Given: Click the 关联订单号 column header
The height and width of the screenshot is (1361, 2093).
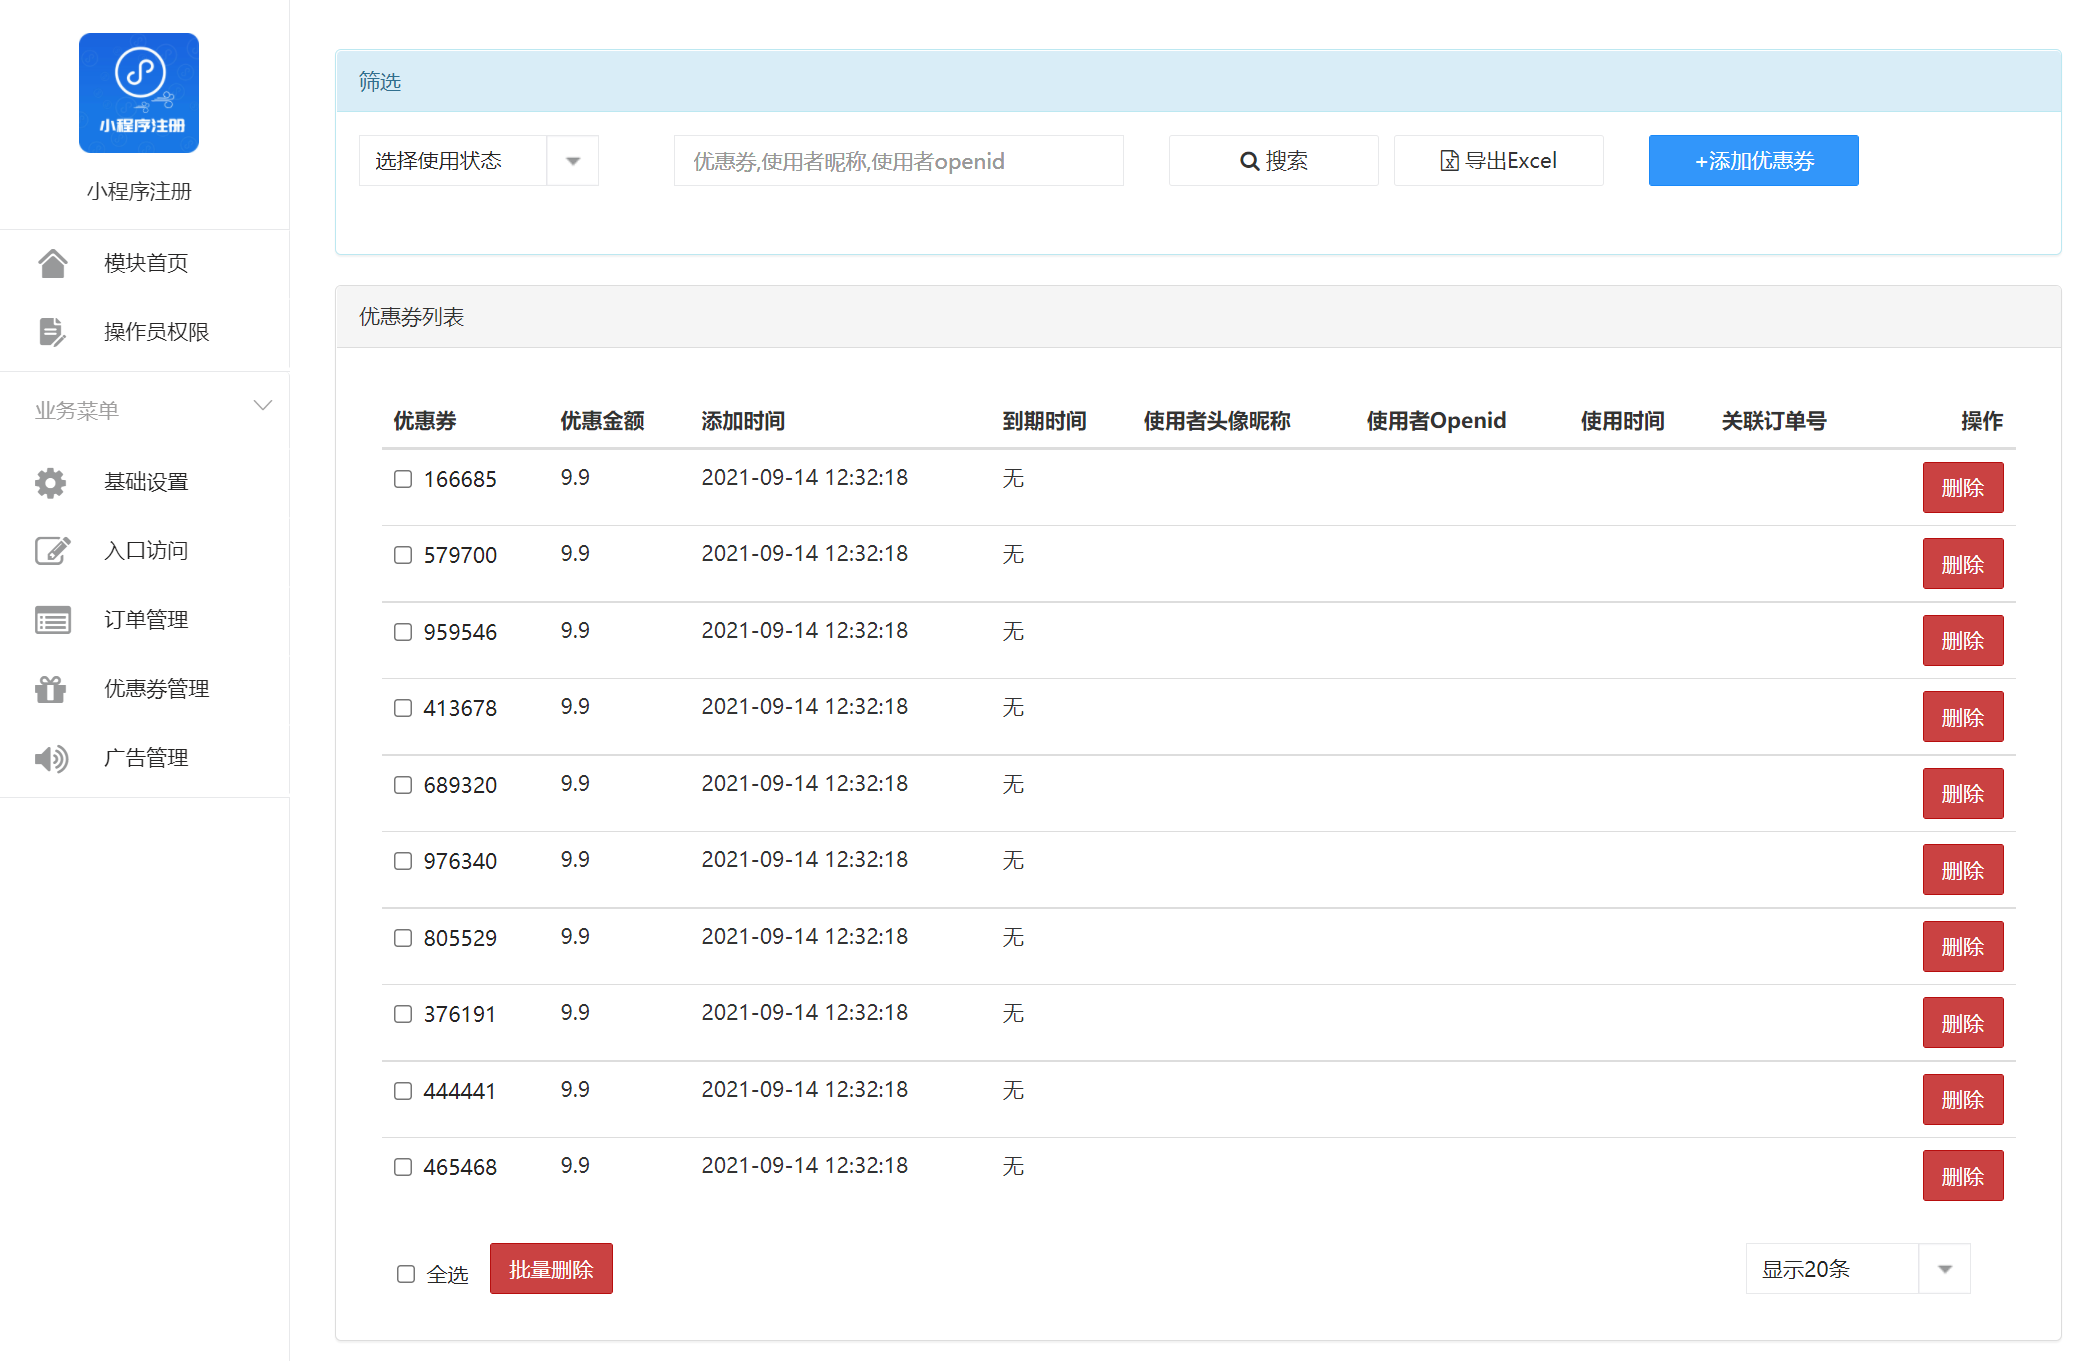Looking at the screenshot, I should (1774, 421).
